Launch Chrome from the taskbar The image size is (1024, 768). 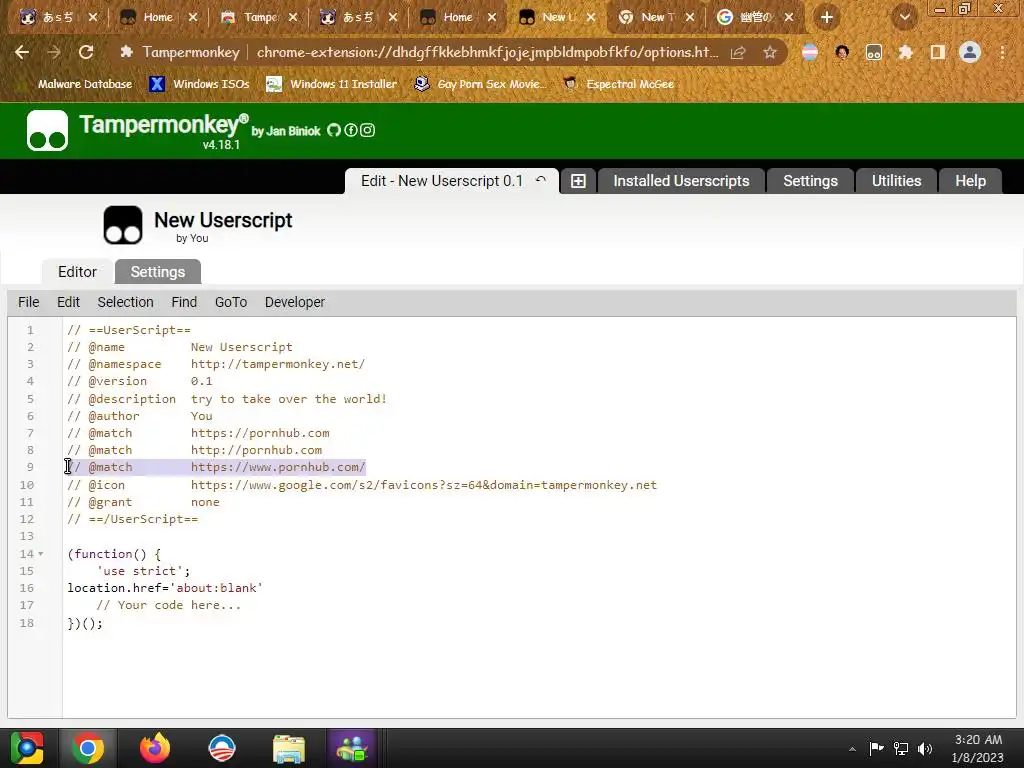tap(88, 748)
